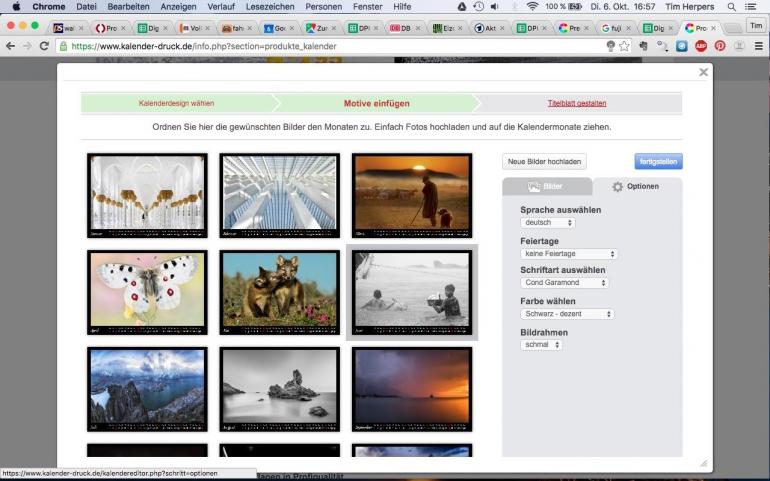The height and width of the screenshot is (481, 770).
Task: Select the grayscale sea rocks thumbnail
Action: point(279,389)
